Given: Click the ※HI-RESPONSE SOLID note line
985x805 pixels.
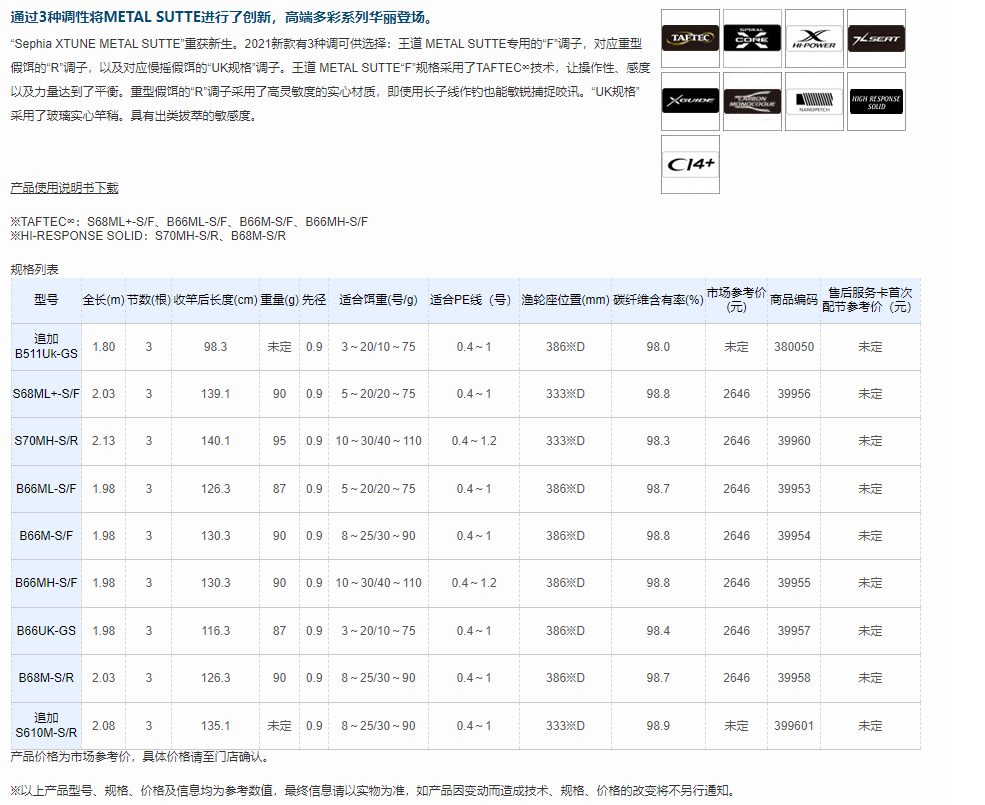Looking at the screenshot, I should pyautogui.click(x=148, y=236).
